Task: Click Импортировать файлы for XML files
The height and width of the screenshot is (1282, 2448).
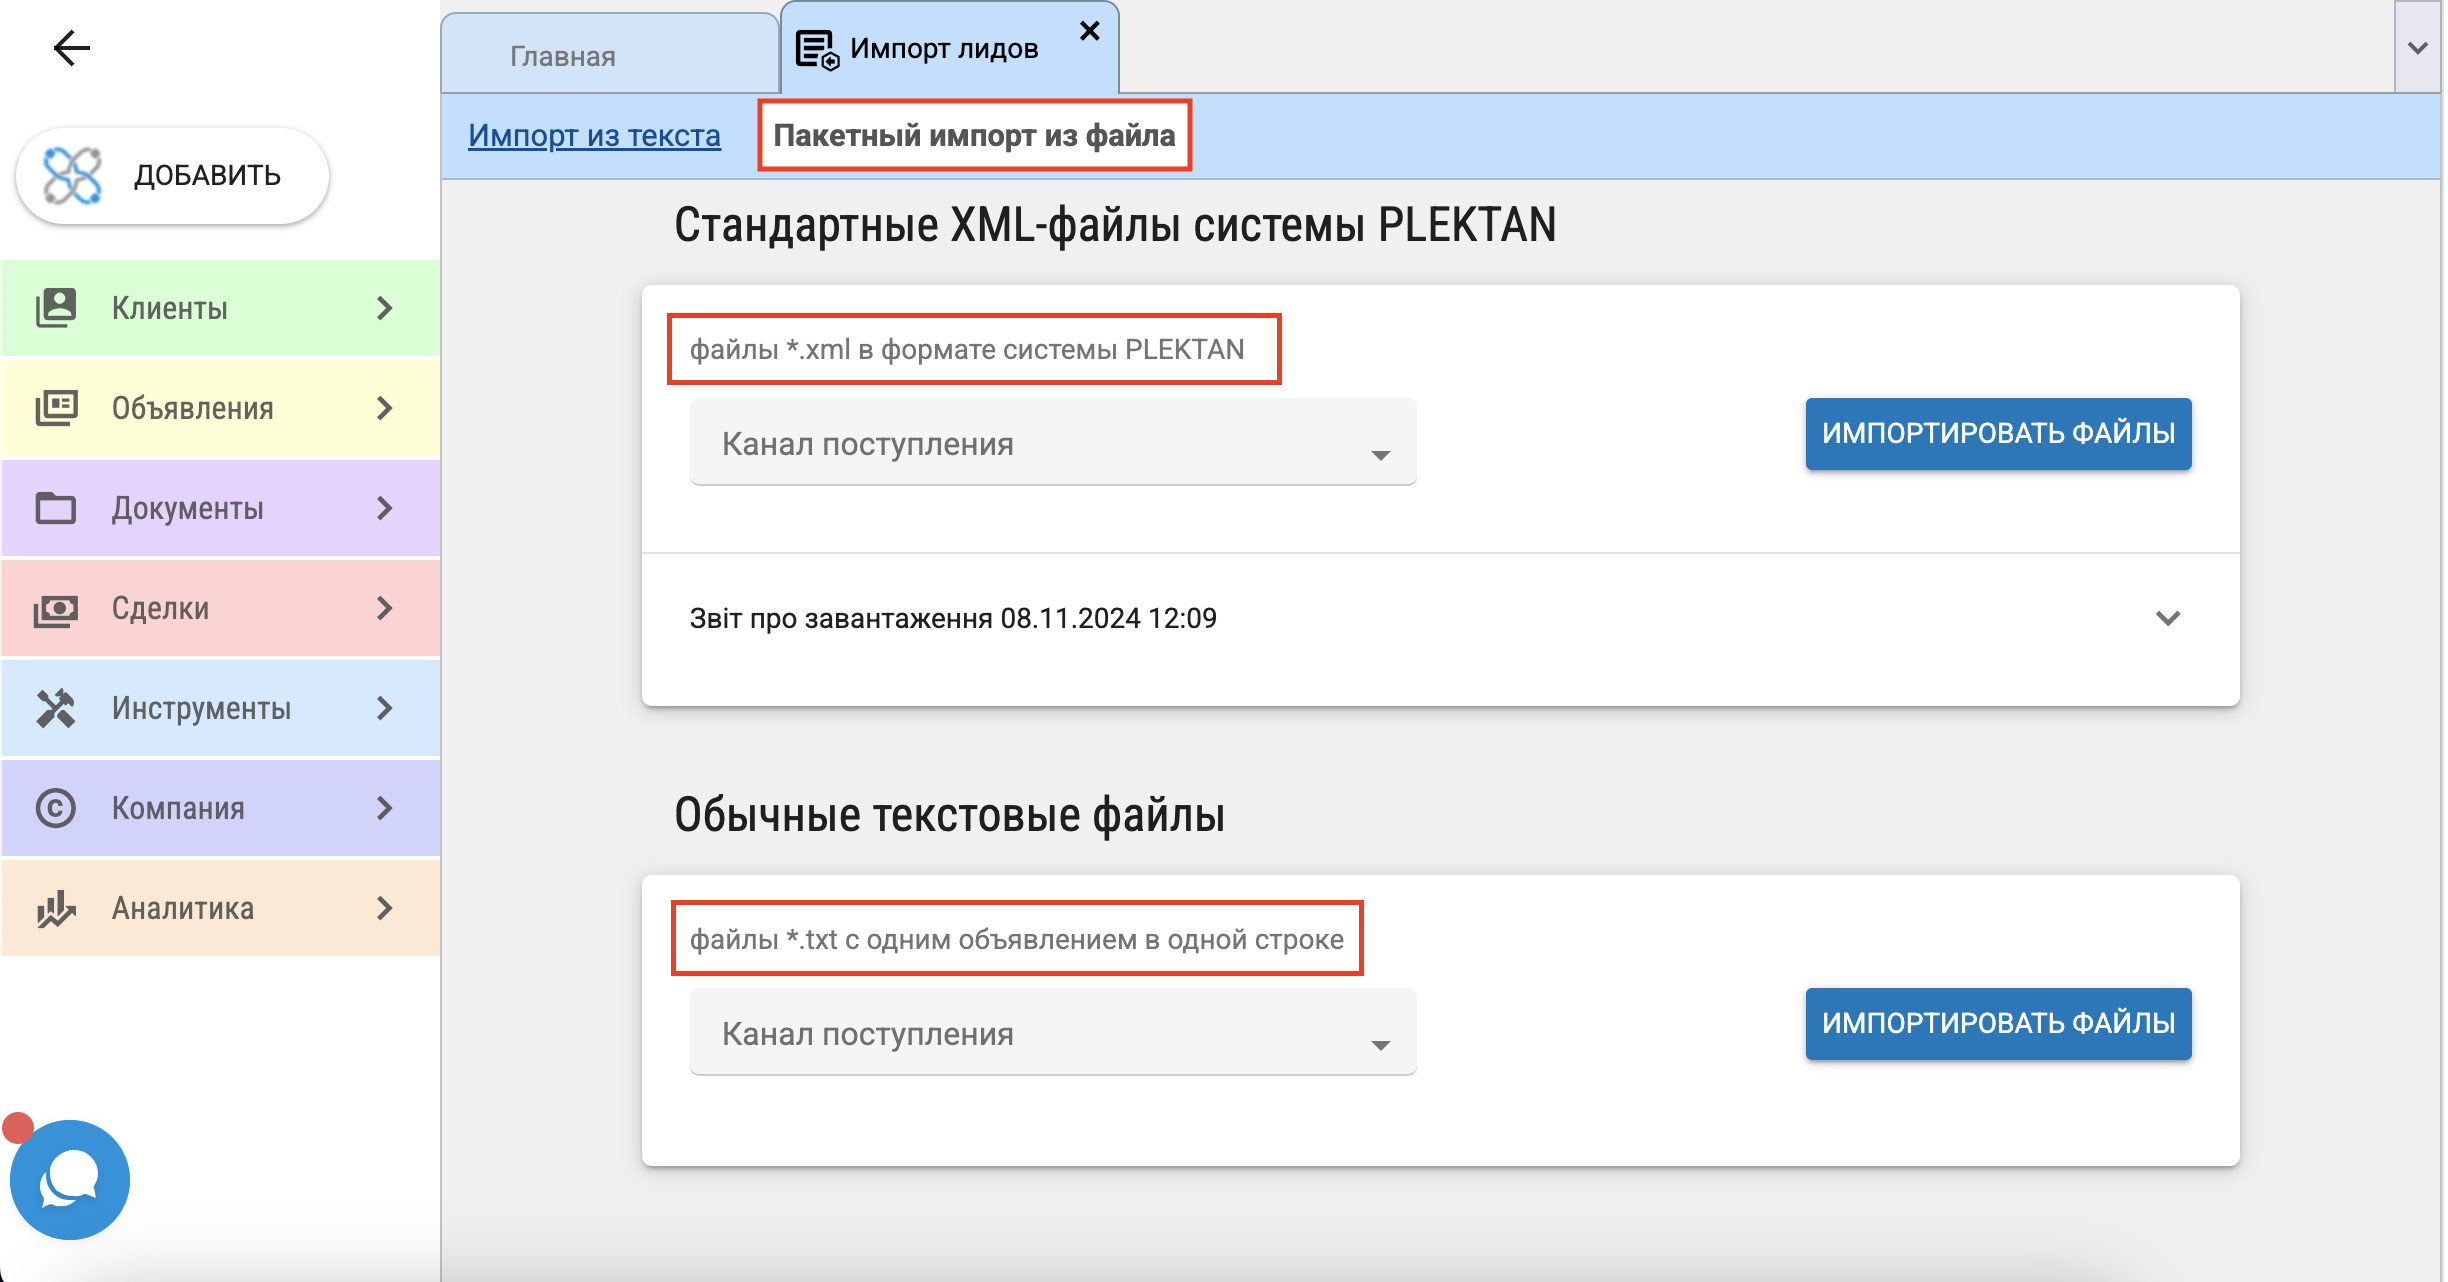Action: coord(1998,433)
